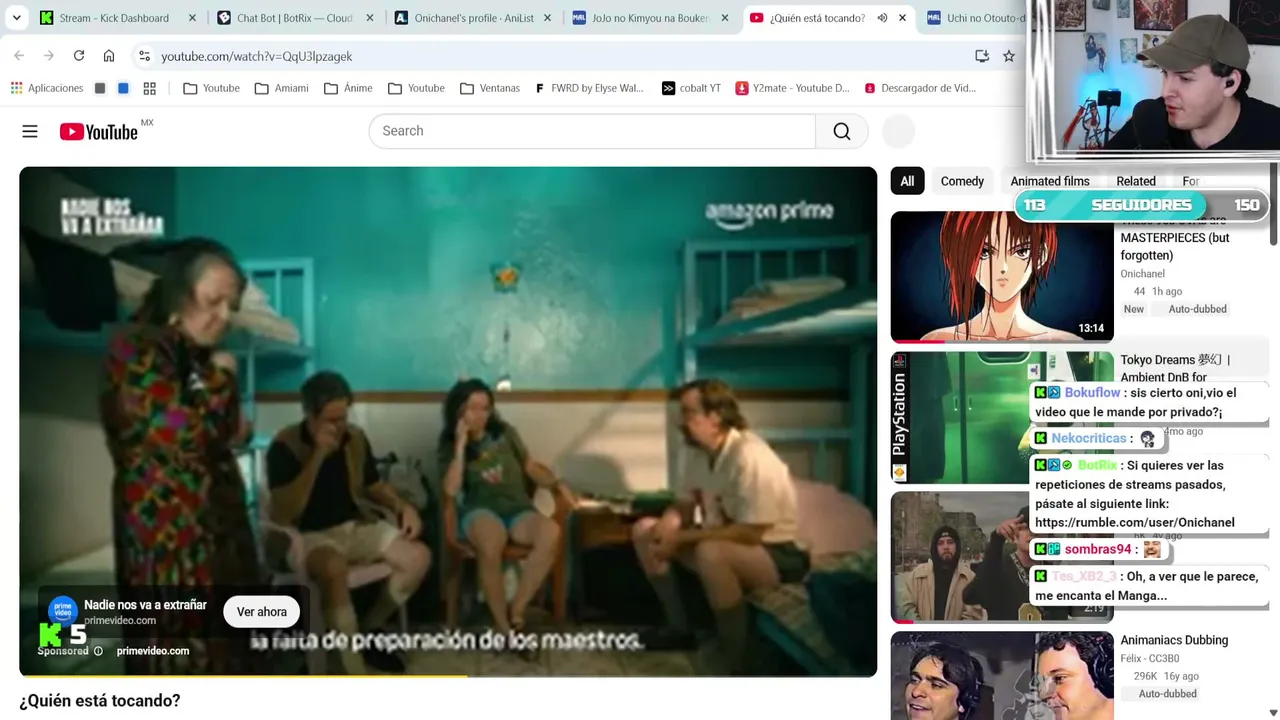Click the Amazon Prime ad video player
This screenshot has width=1280, height=720.
click(x=448, y=422)
